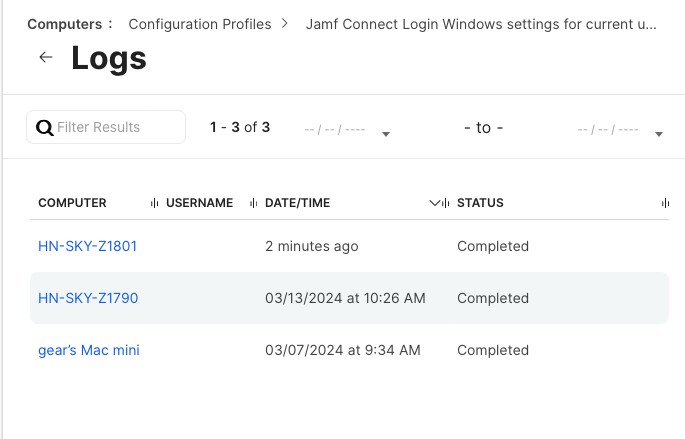This screenshot has width=685, height=439.
Task: Open the HN-SKY-Z1801 computer link
Action: pos(87,246)
